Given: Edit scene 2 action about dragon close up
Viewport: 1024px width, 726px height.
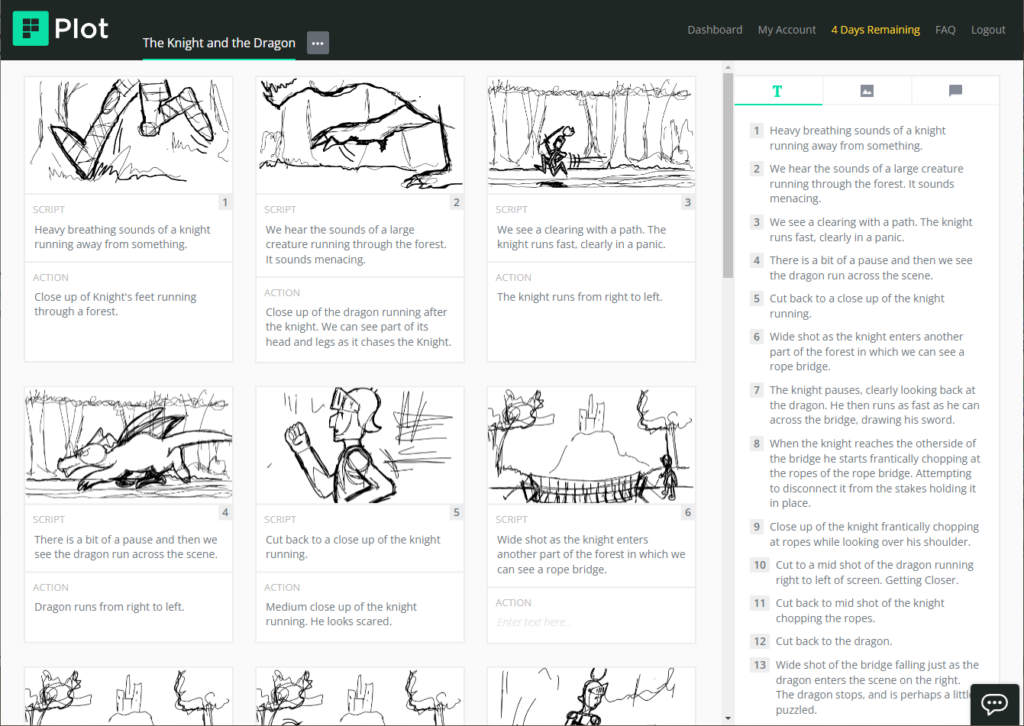Looking at the screenshot, I should coord(360,326).
